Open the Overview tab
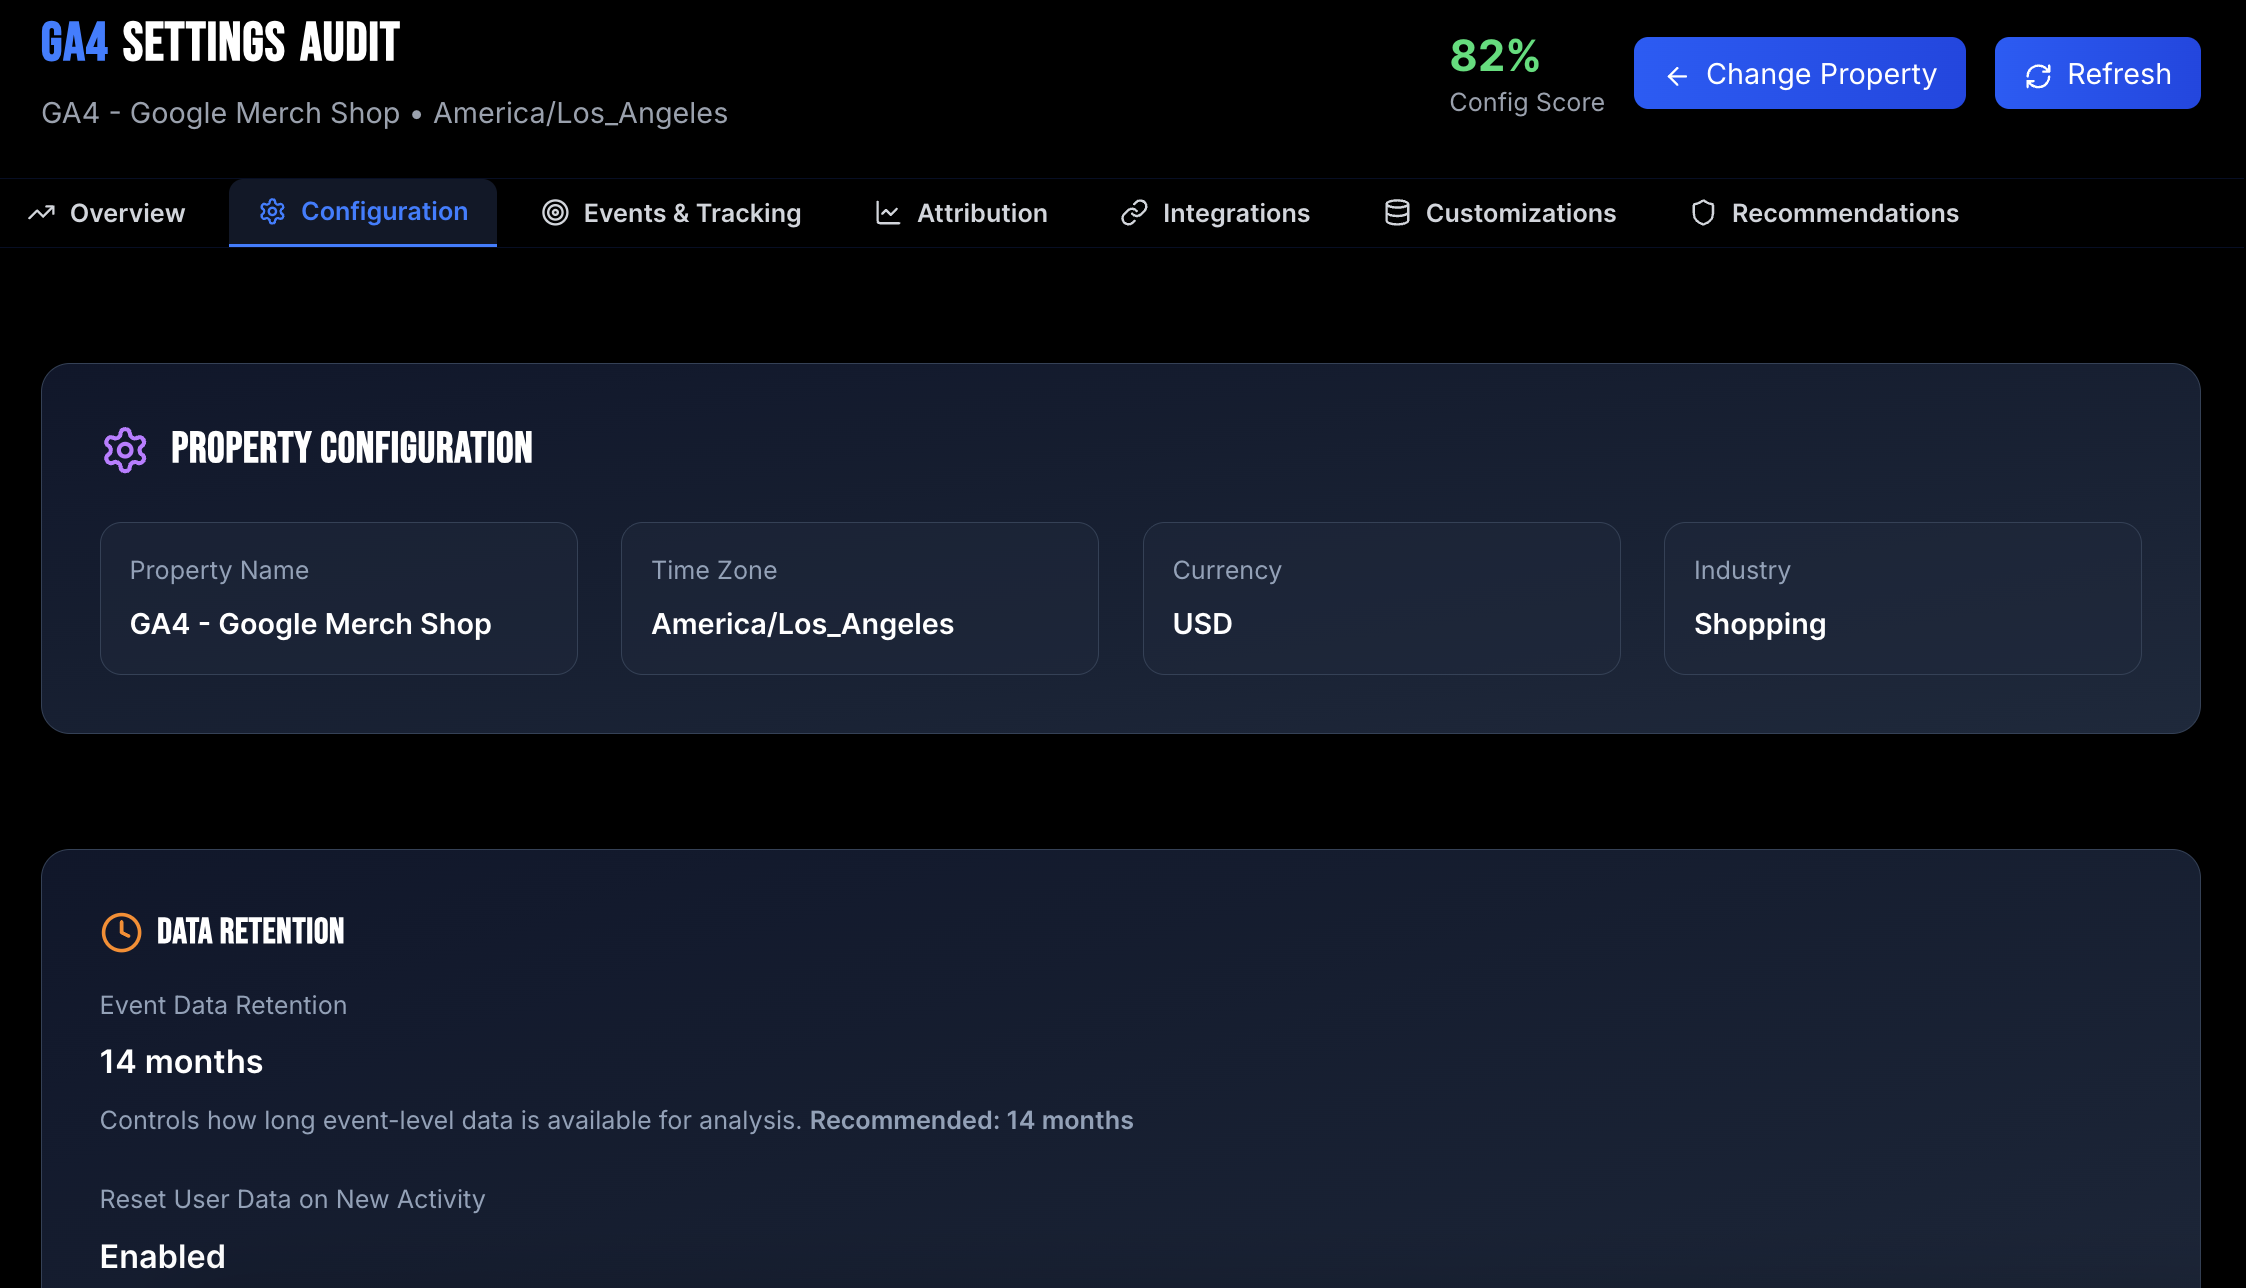The width and height of the screenshot is (2246, 1288). pos(107,213)
